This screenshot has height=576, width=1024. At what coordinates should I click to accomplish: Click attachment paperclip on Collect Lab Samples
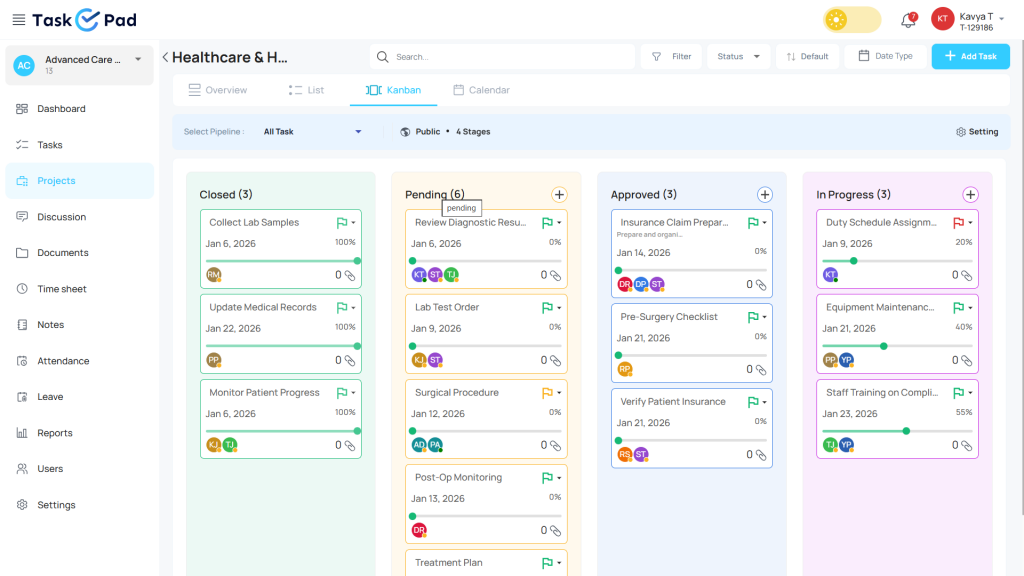click(x=350, y=275)
